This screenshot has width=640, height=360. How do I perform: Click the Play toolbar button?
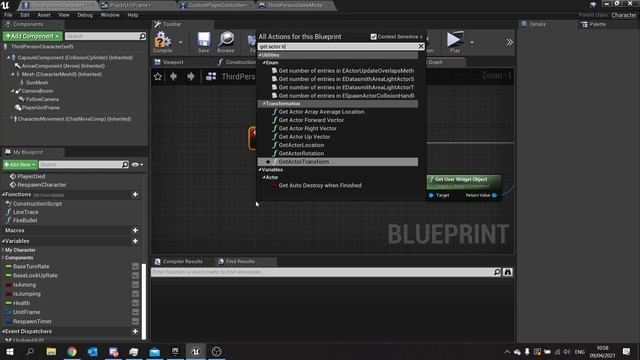point(455,42)
